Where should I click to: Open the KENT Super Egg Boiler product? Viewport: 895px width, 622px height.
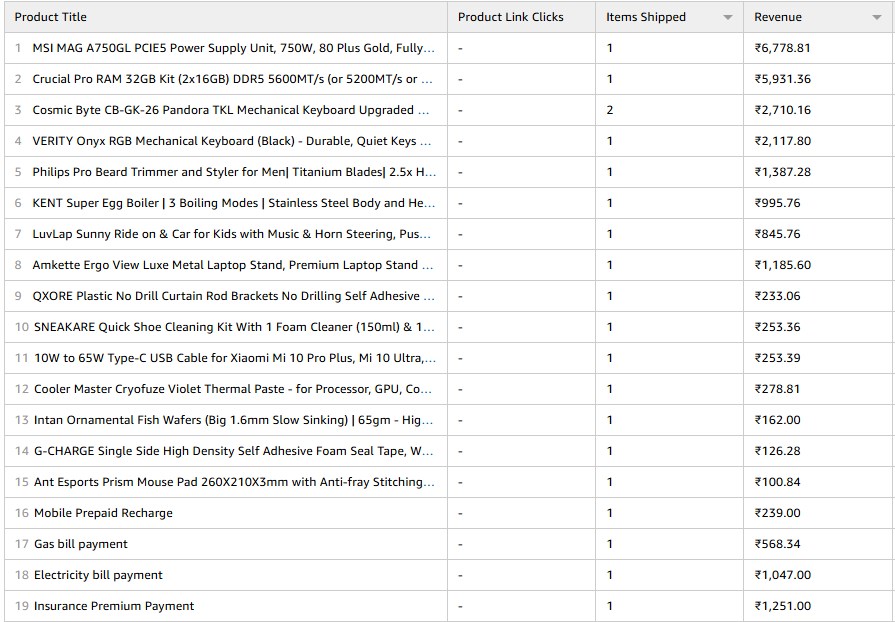[x=233, y=203]
